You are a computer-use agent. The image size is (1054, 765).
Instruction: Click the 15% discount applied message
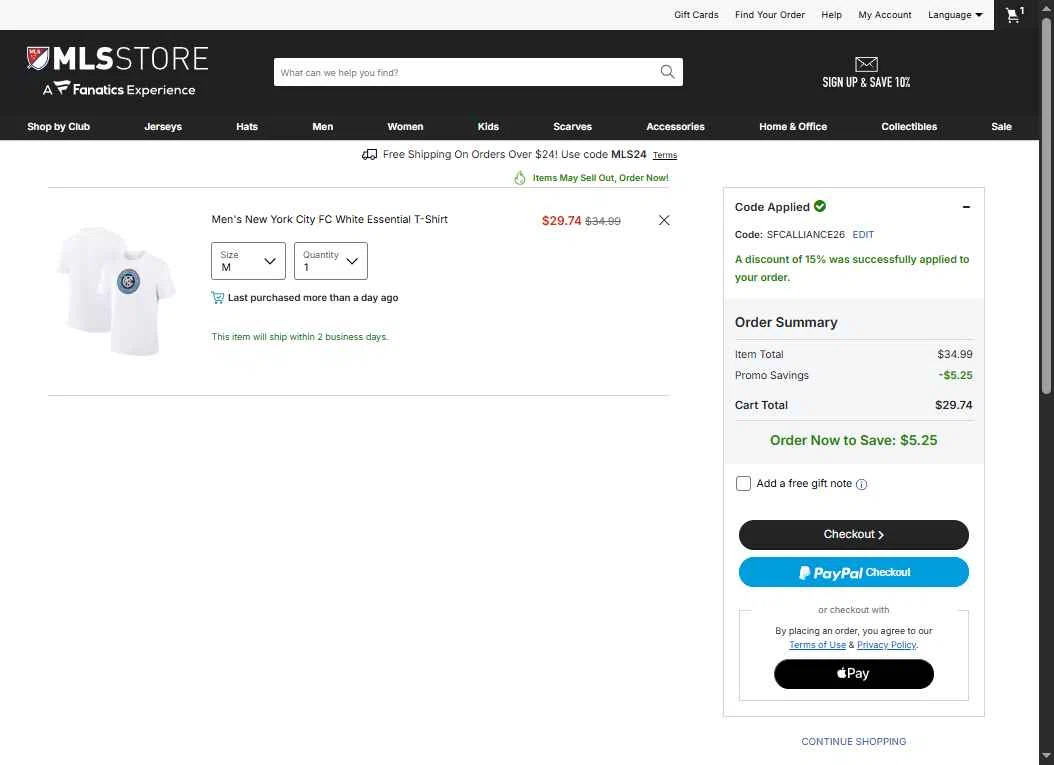[852, 268]
